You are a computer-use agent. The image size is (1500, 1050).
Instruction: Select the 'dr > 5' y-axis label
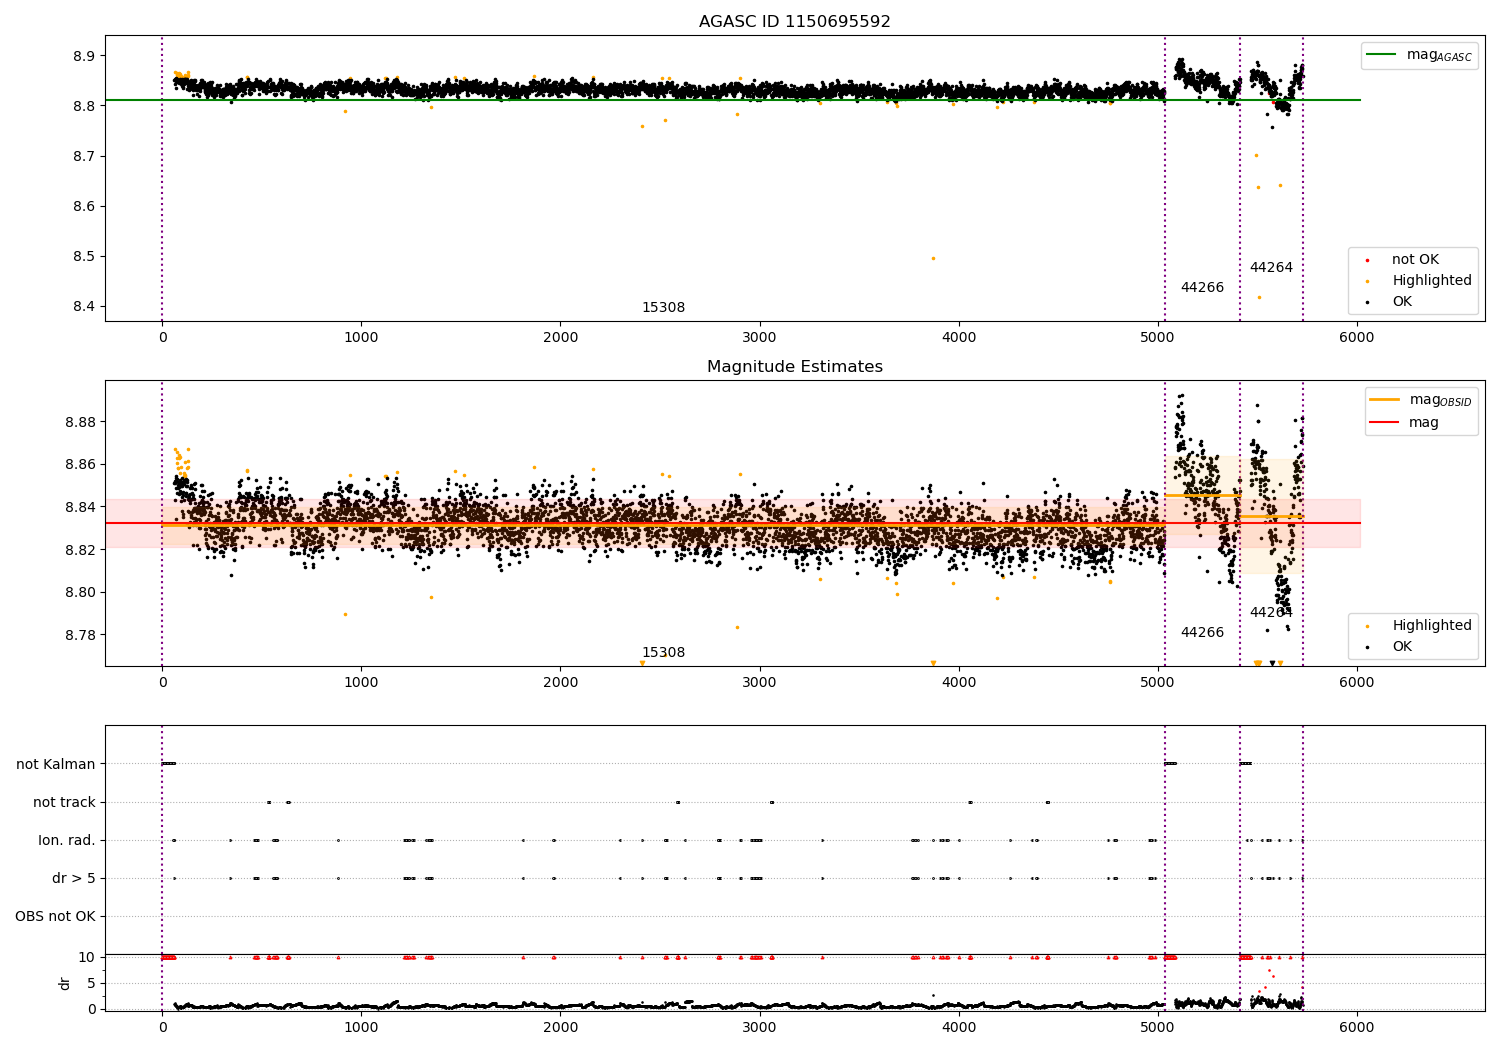(74, 878)
